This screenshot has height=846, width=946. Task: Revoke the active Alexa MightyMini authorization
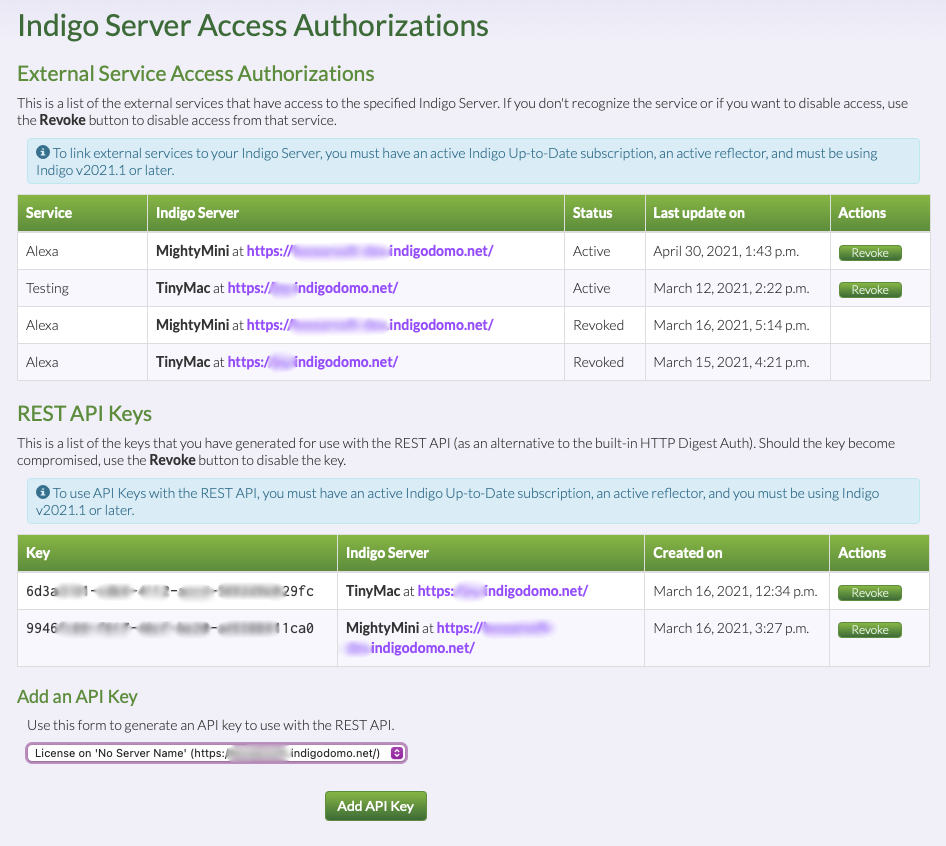coord(870,253)
